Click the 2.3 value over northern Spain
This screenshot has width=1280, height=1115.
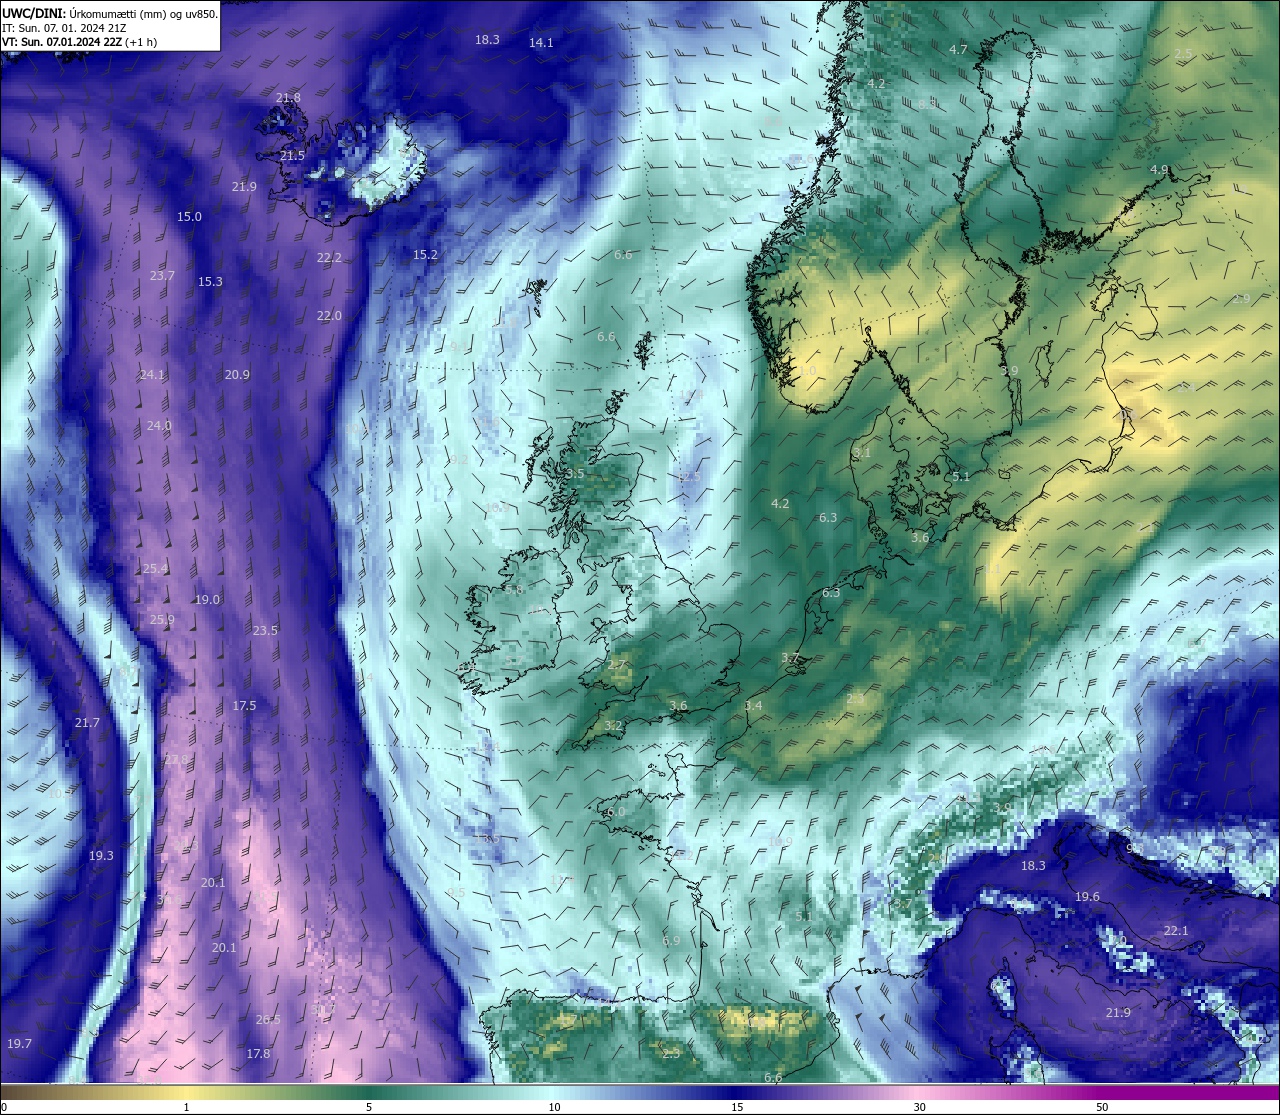(x=671, y=1054)
